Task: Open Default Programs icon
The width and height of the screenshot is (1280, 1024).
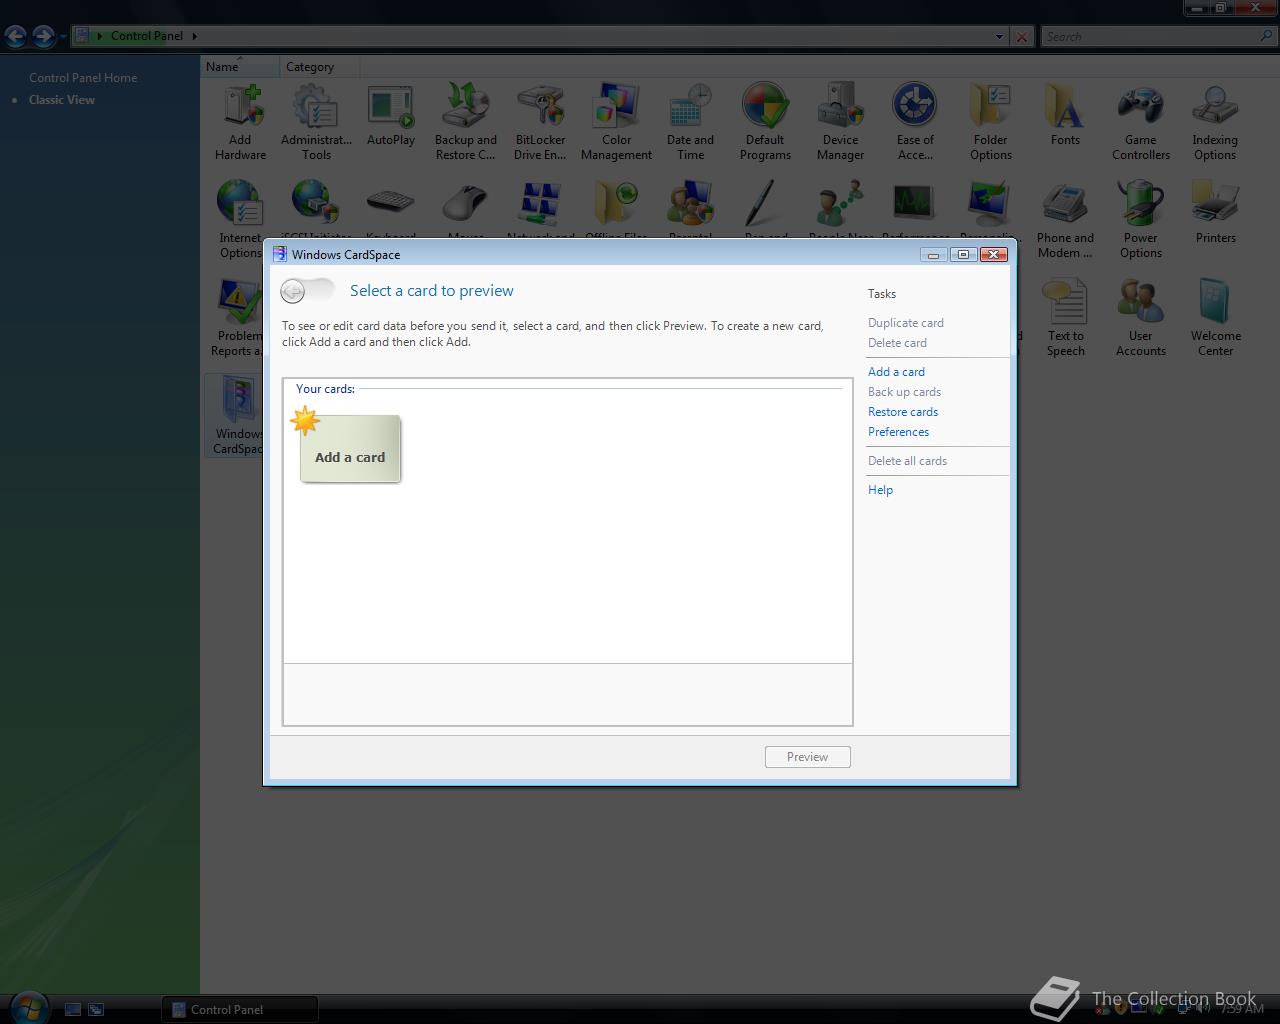Action: tap(765, 121)
